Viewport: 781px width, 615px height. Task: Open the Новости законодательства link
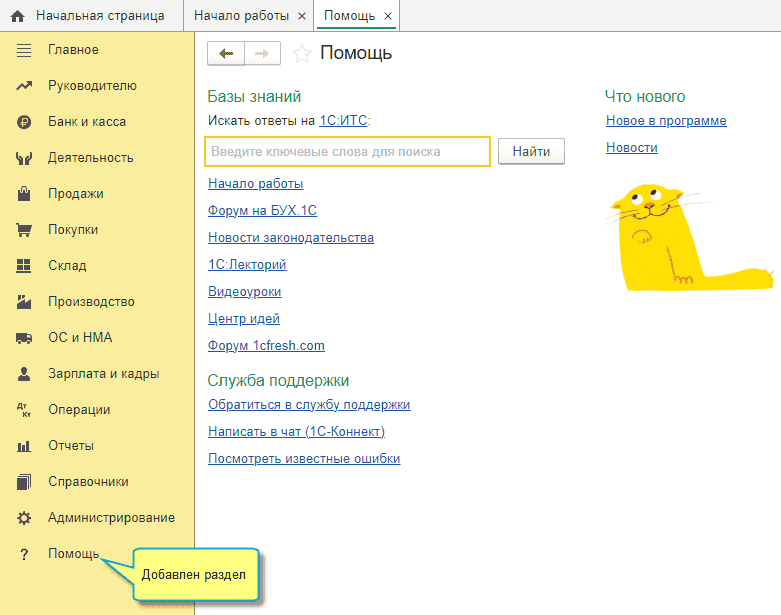[291, 238]
